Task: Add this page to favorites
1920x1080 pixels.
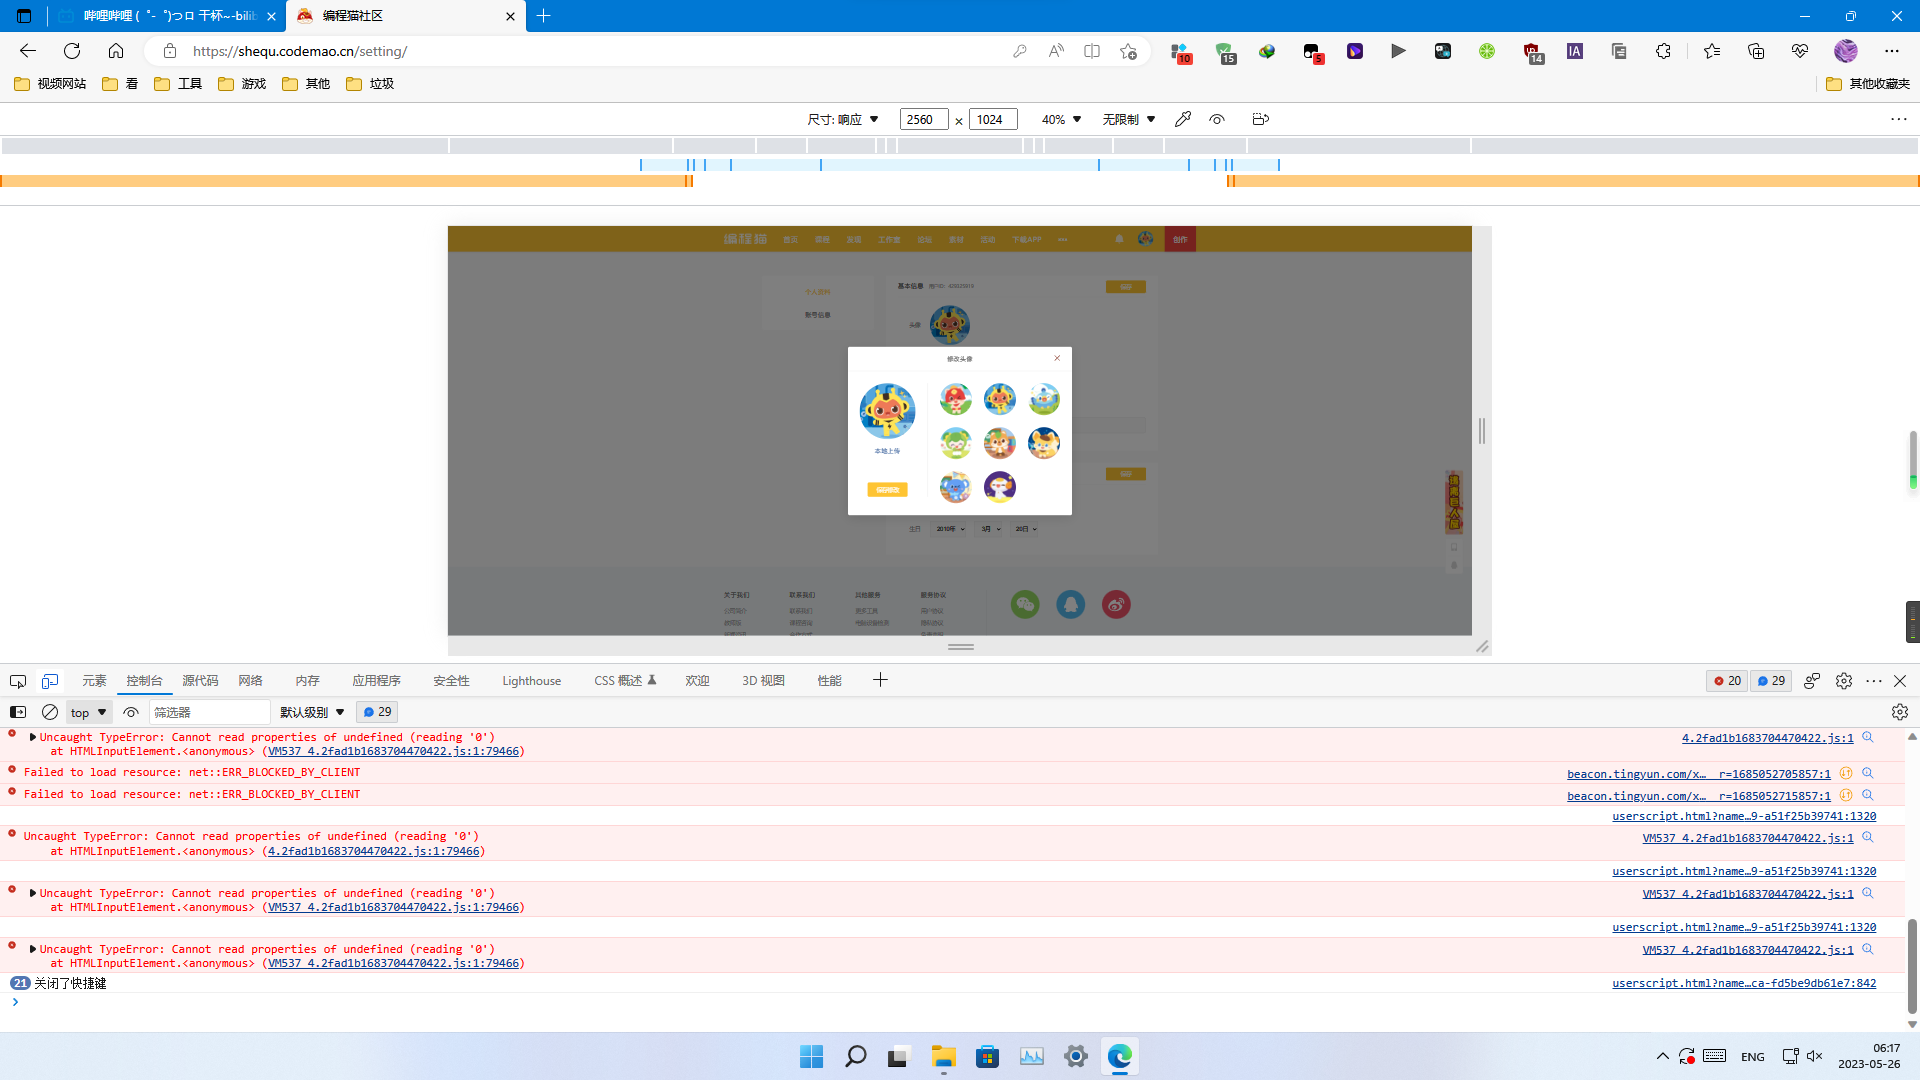Action: (x=1128, y=51)
